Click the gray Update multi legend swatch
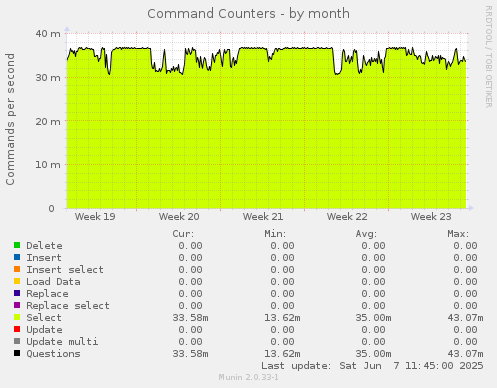497x388 pixels. [x=17, y=341]
